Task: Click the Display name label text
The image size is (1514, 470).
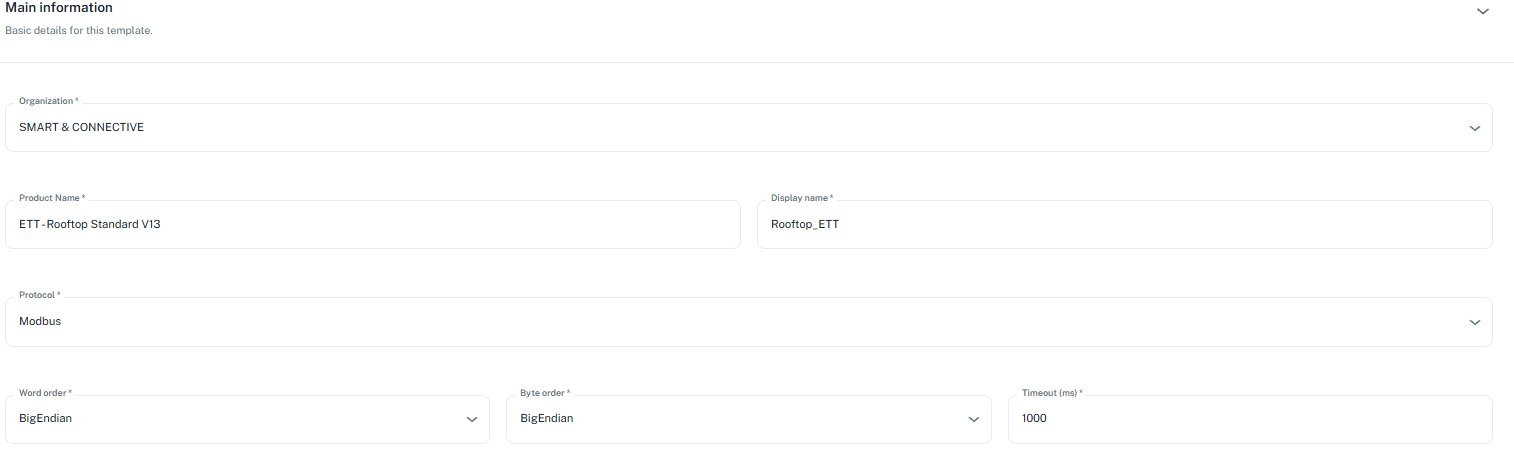Action: coord(800,198)
